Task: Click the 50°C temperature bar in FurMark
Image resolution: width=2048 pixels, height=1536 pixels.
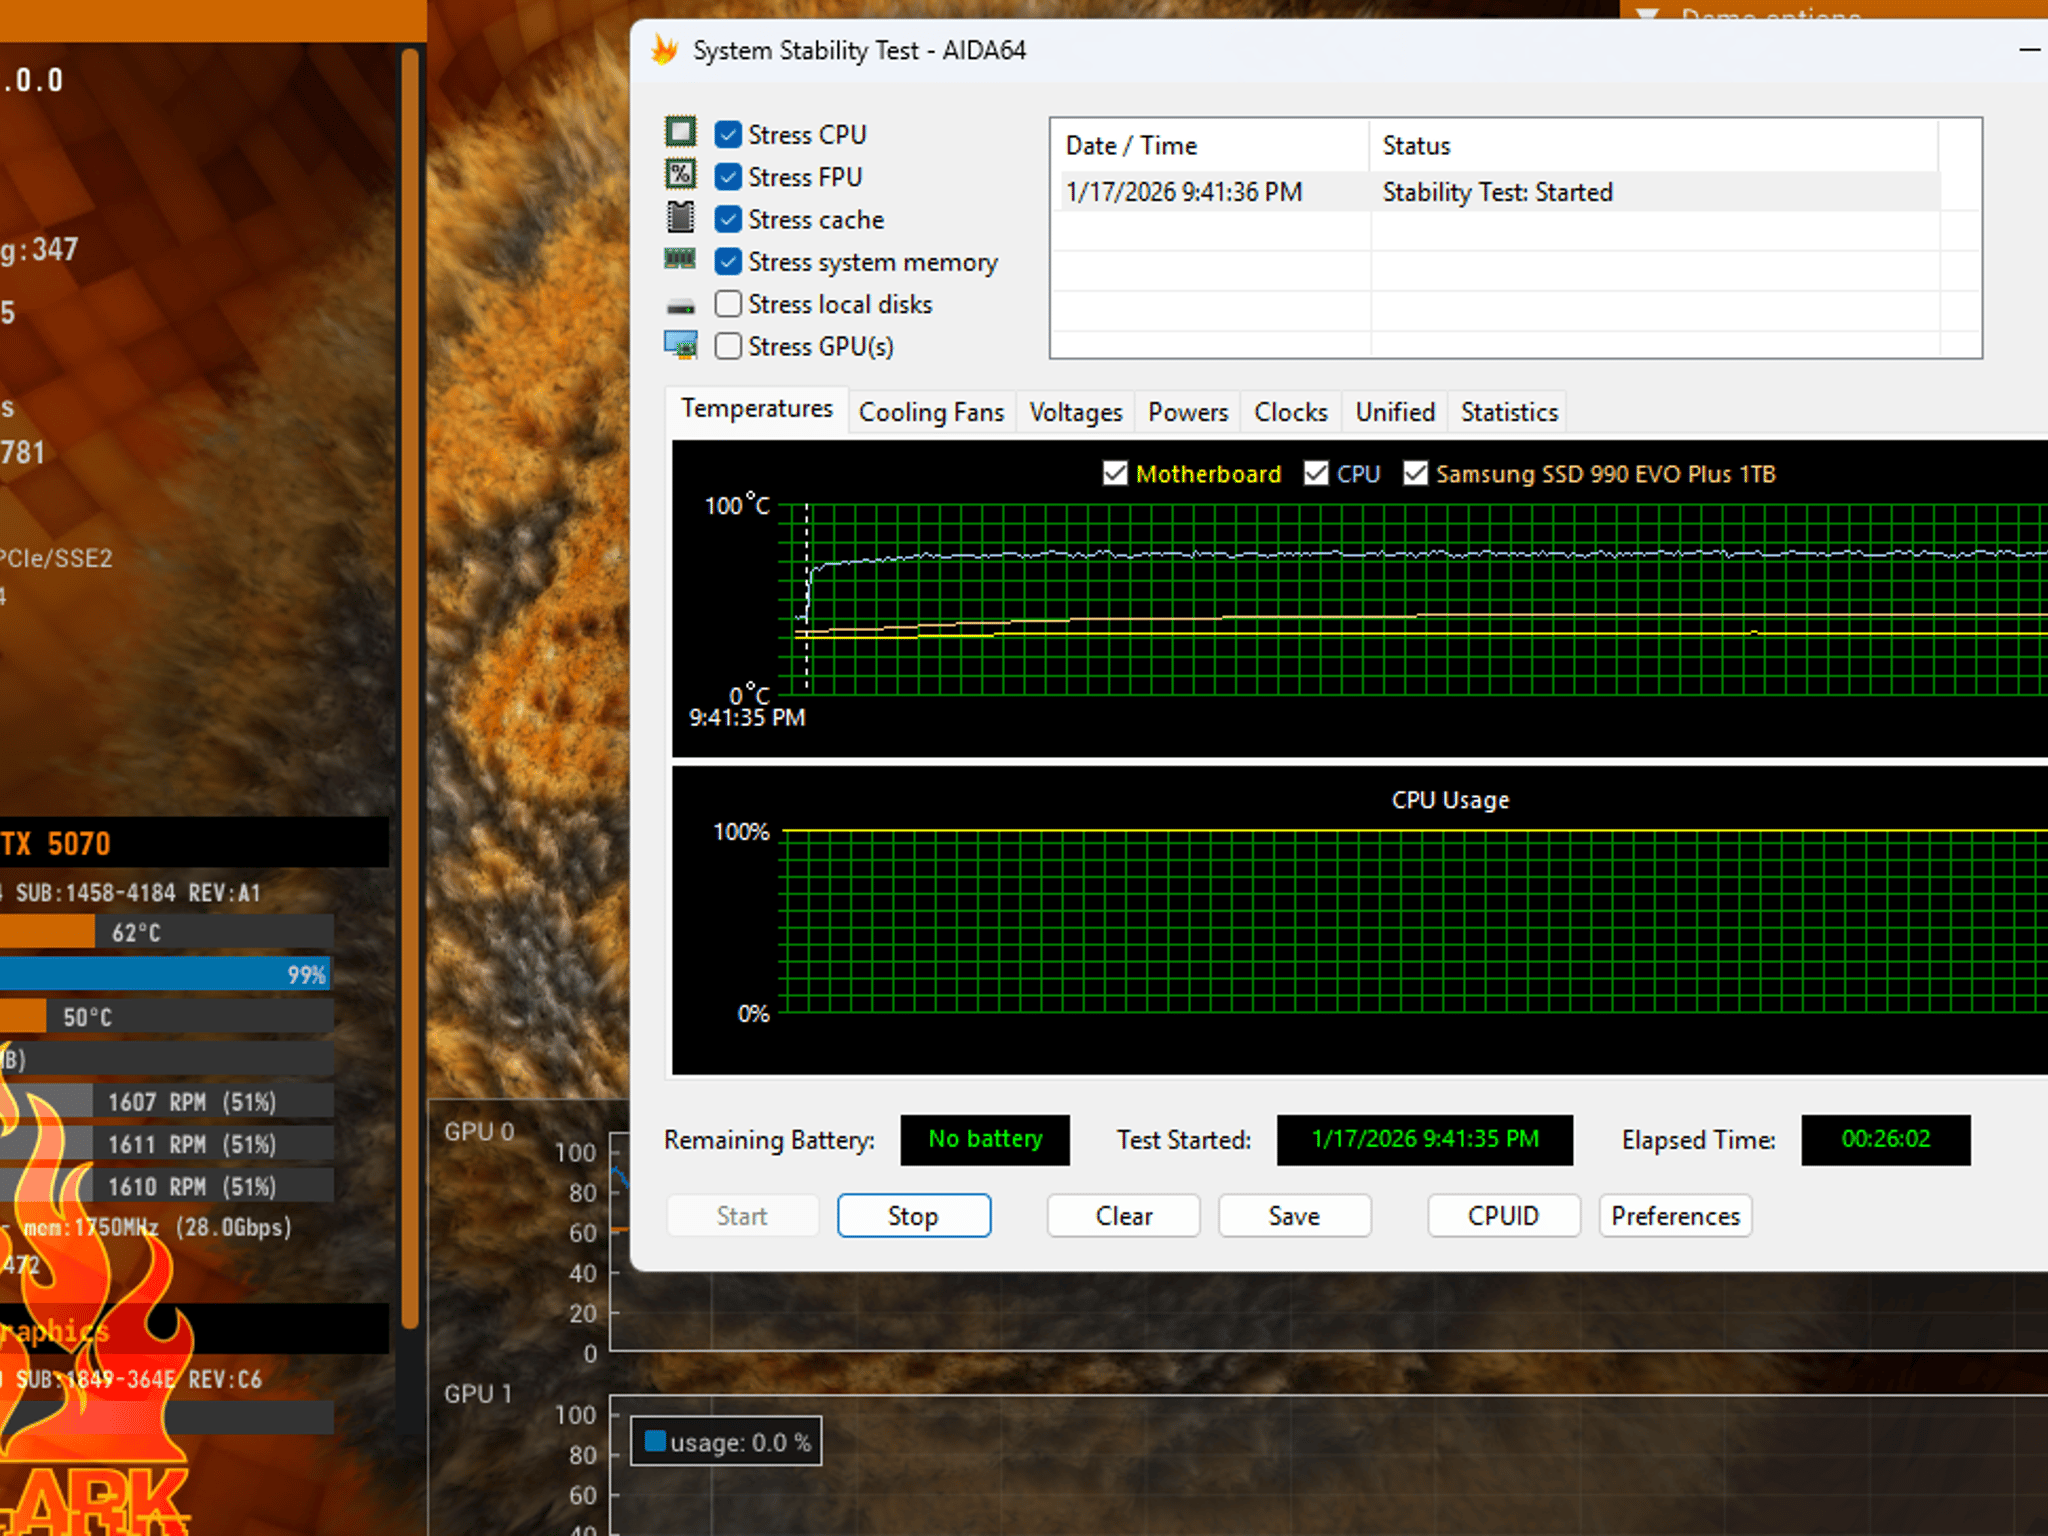Action: (x=165, y=1017)
